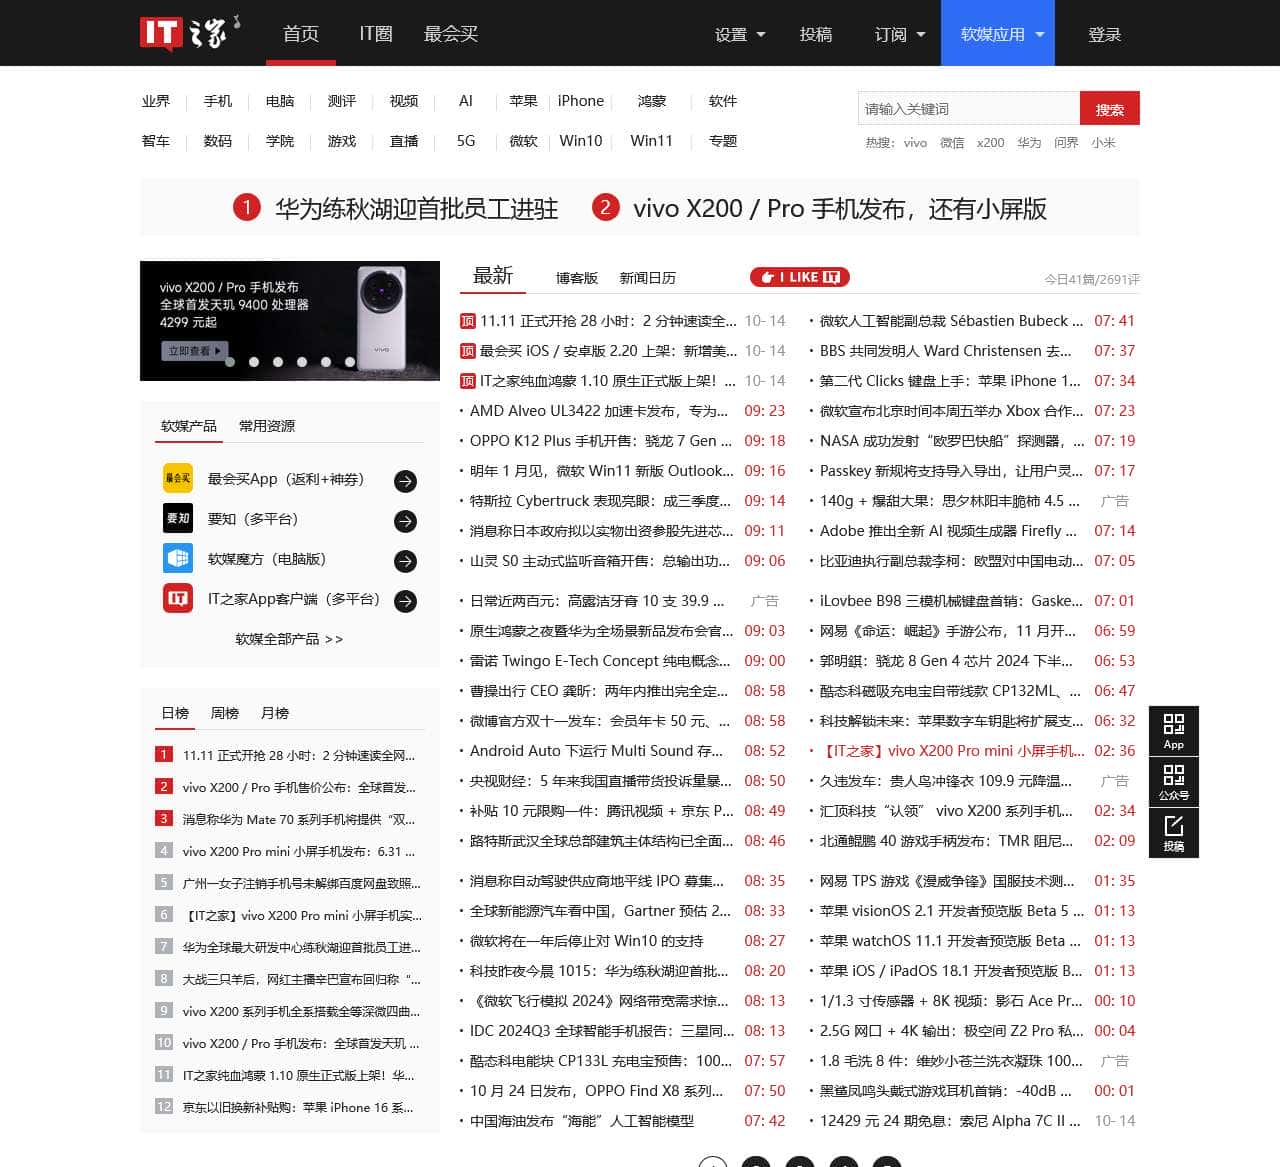Expand 软媒全部产品 >> link
Viewport: 1280px width, 1167px height.
pyautogui.click(x=289, y=638)
